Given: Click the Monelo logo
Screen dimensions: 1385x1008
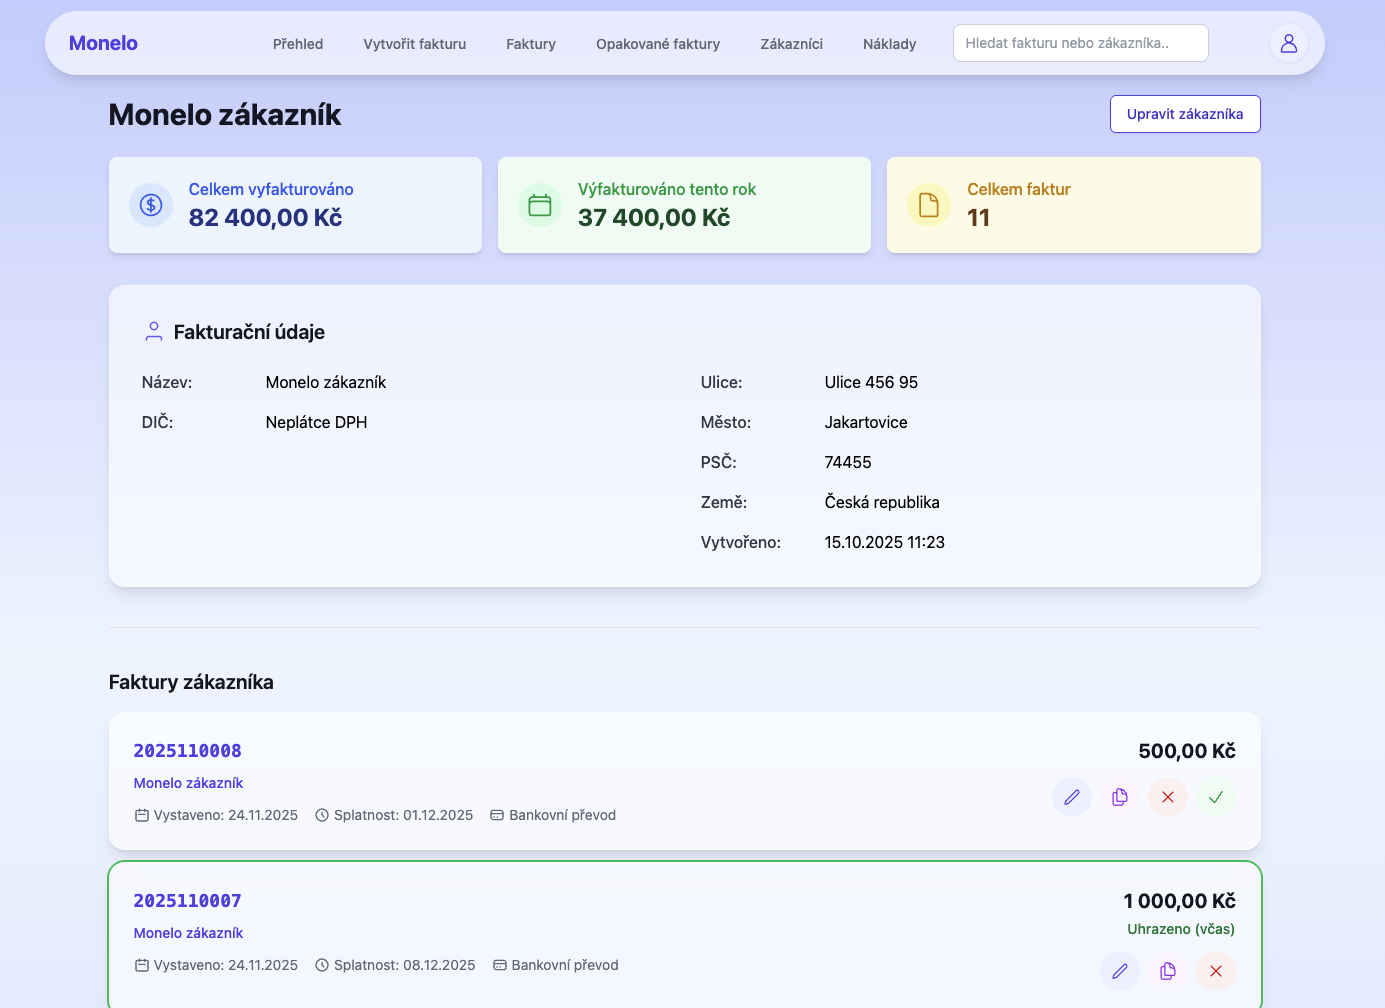Looking at the screenshot, I should 103,43.
